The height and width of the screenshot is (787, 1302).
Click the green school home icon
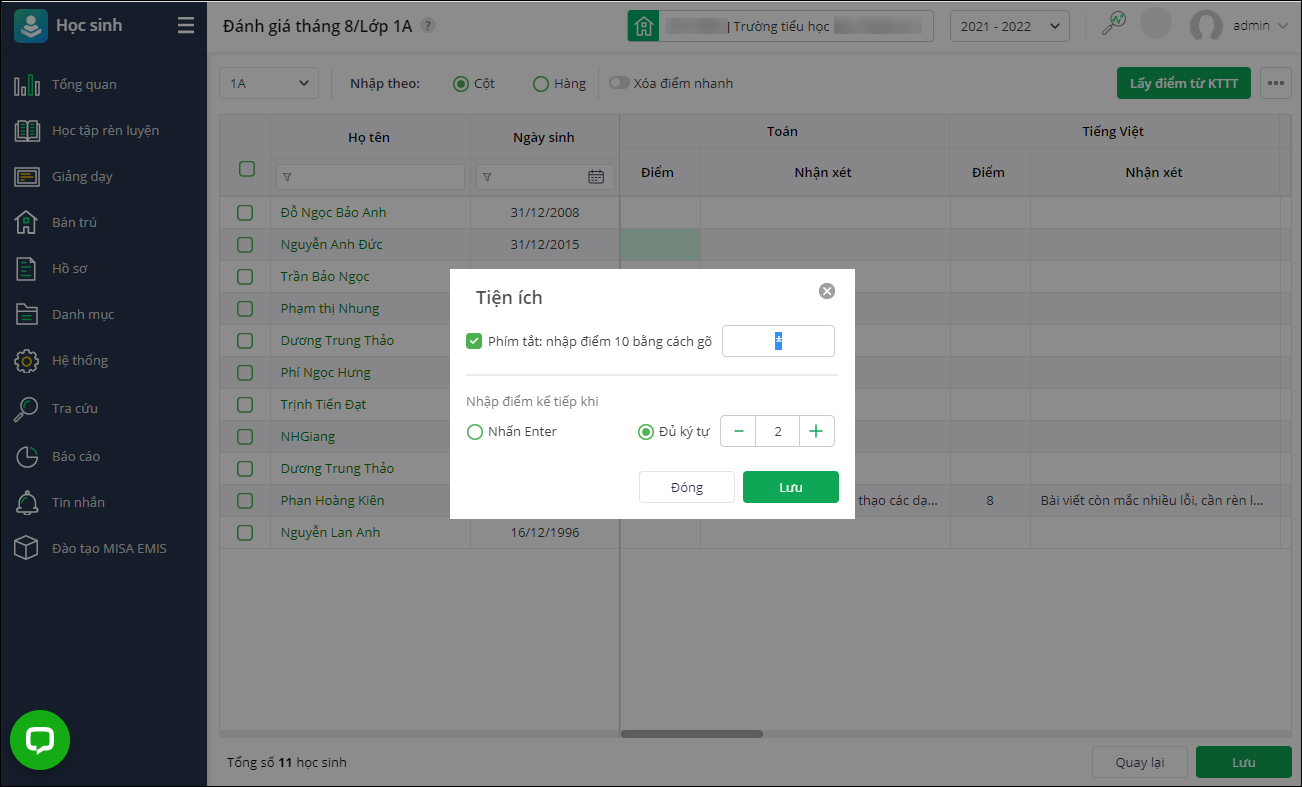tap(643, 26)
